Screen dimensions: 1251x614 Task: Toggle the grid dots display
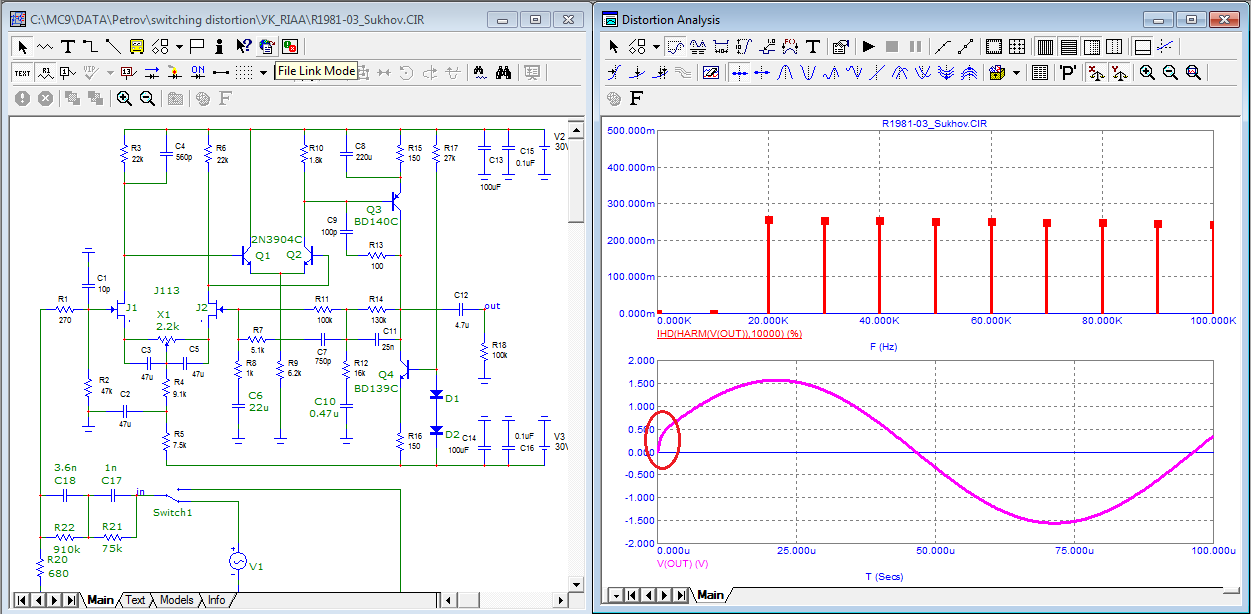[243, 72]
